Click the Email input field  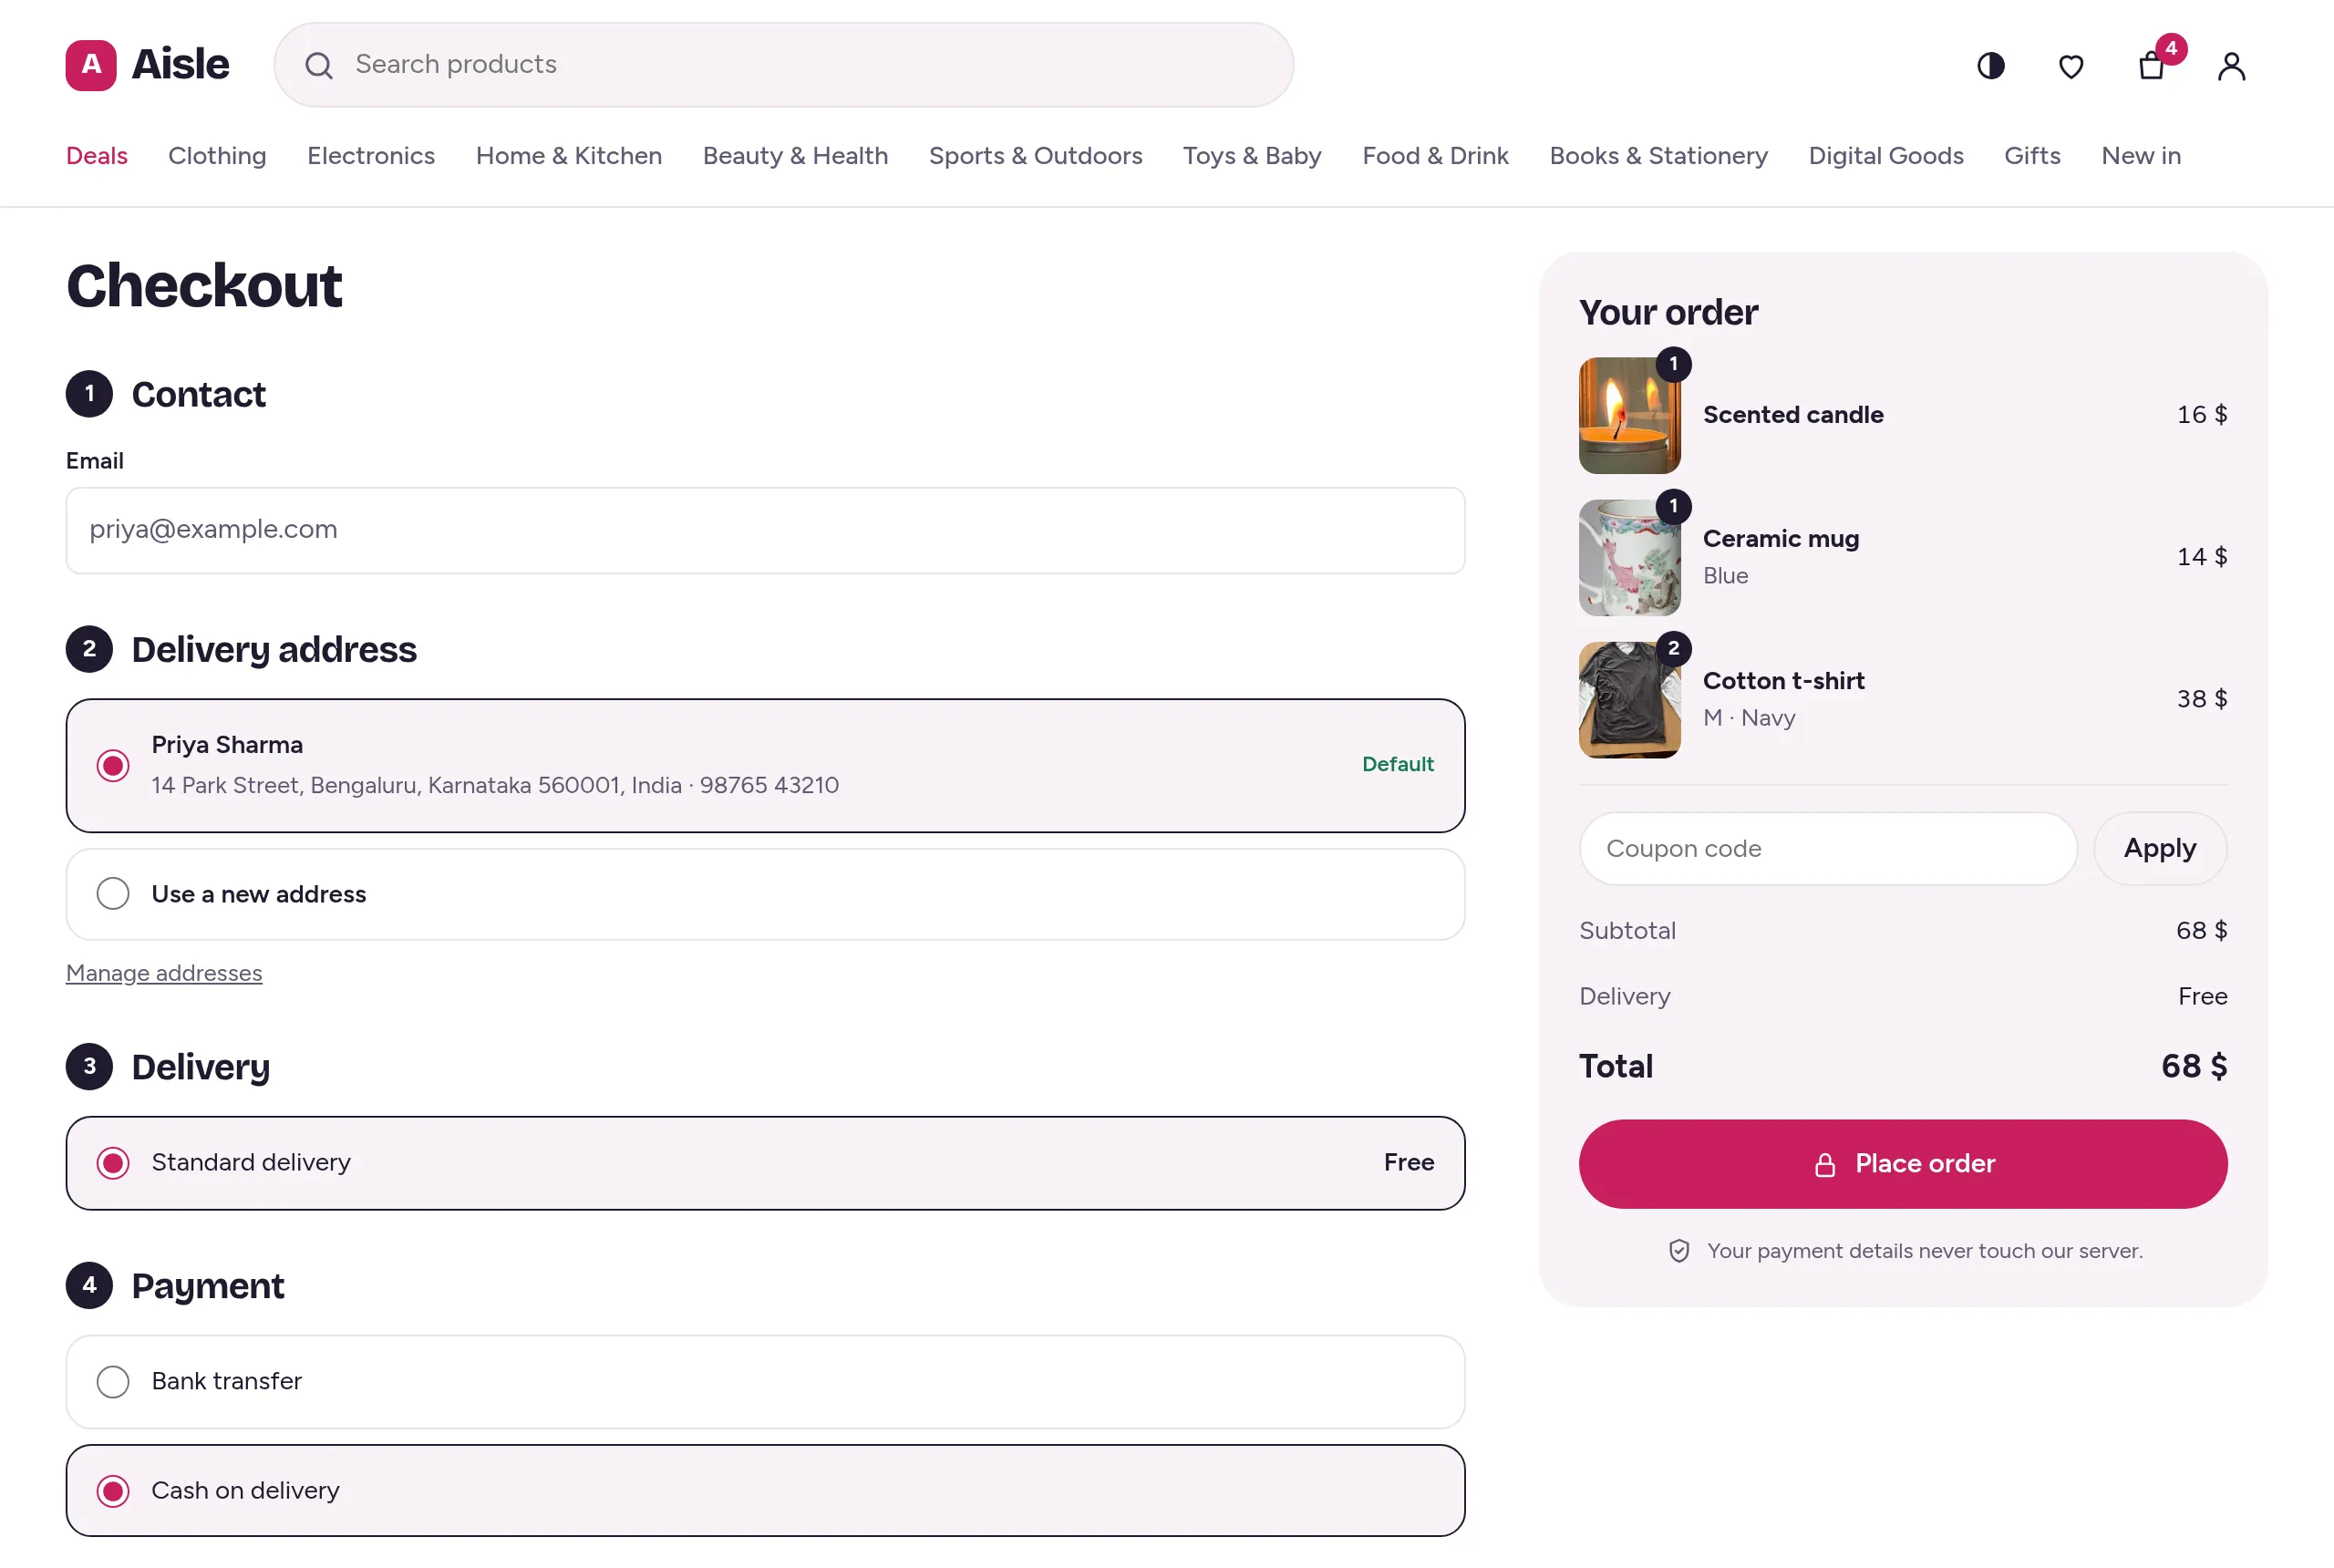tap(765, 530)
